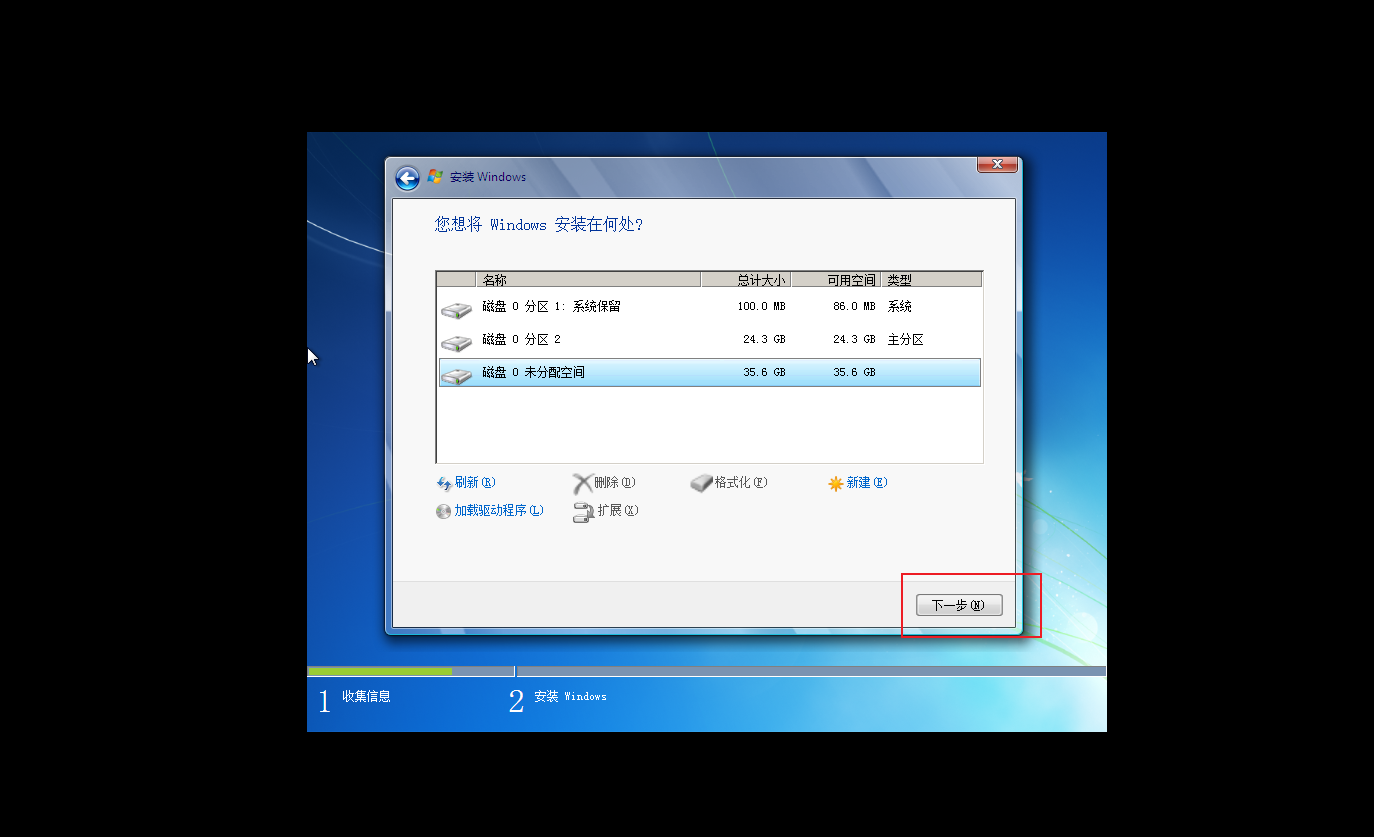This screenshot has width=1374, height=837.
Task: Click drive icon for 磁盘 0 未分配空间
Action: (x=457, y=375)
